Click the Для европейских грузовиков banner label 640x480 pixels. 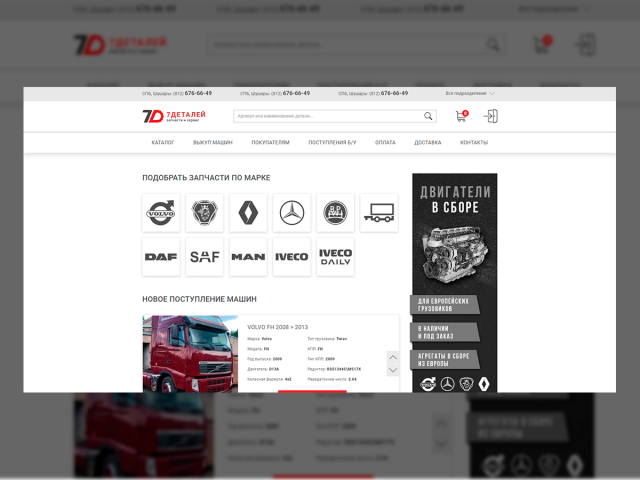tap(444, 305)
